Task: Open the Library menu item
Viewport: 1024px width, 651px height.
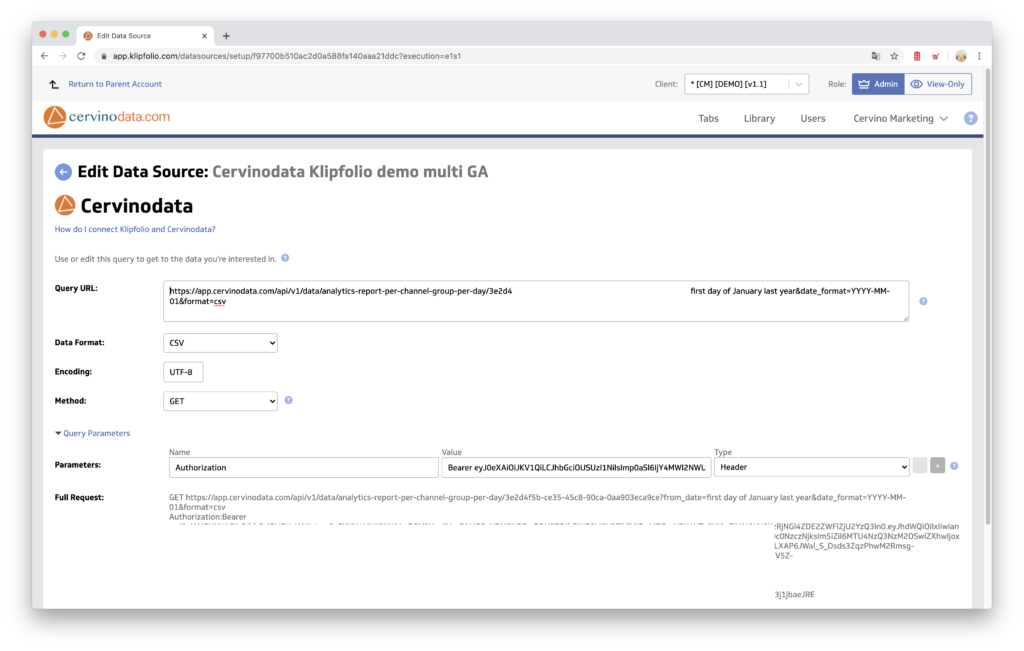Action: coord(759,118)
